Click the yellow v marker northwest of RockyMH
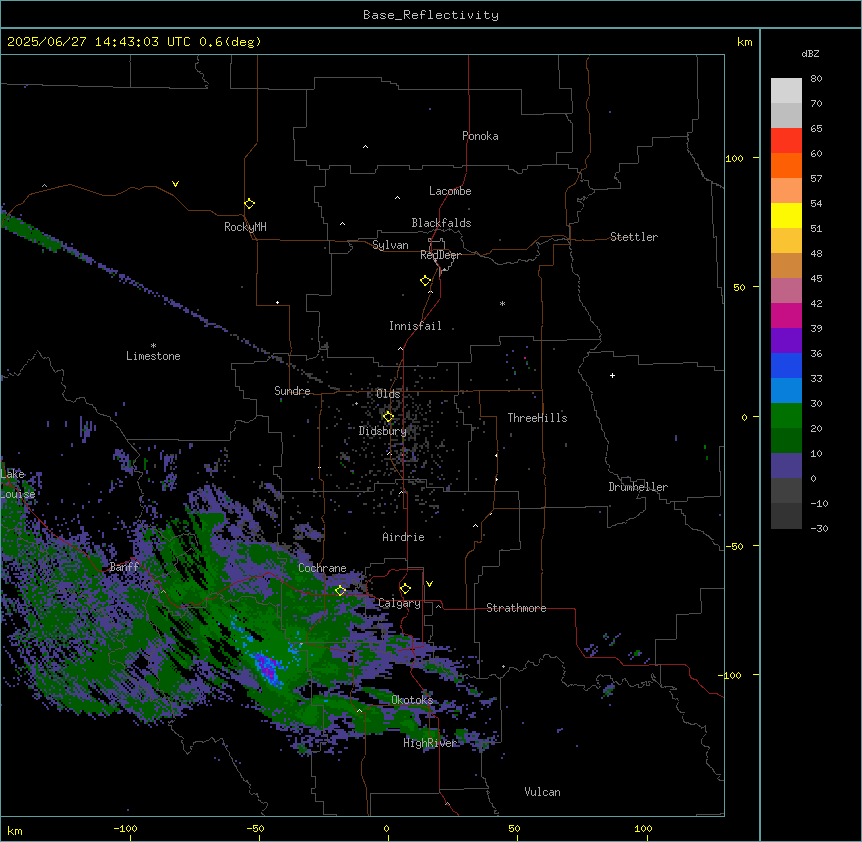This screenshot has width=862, height=842. point(175,184)
